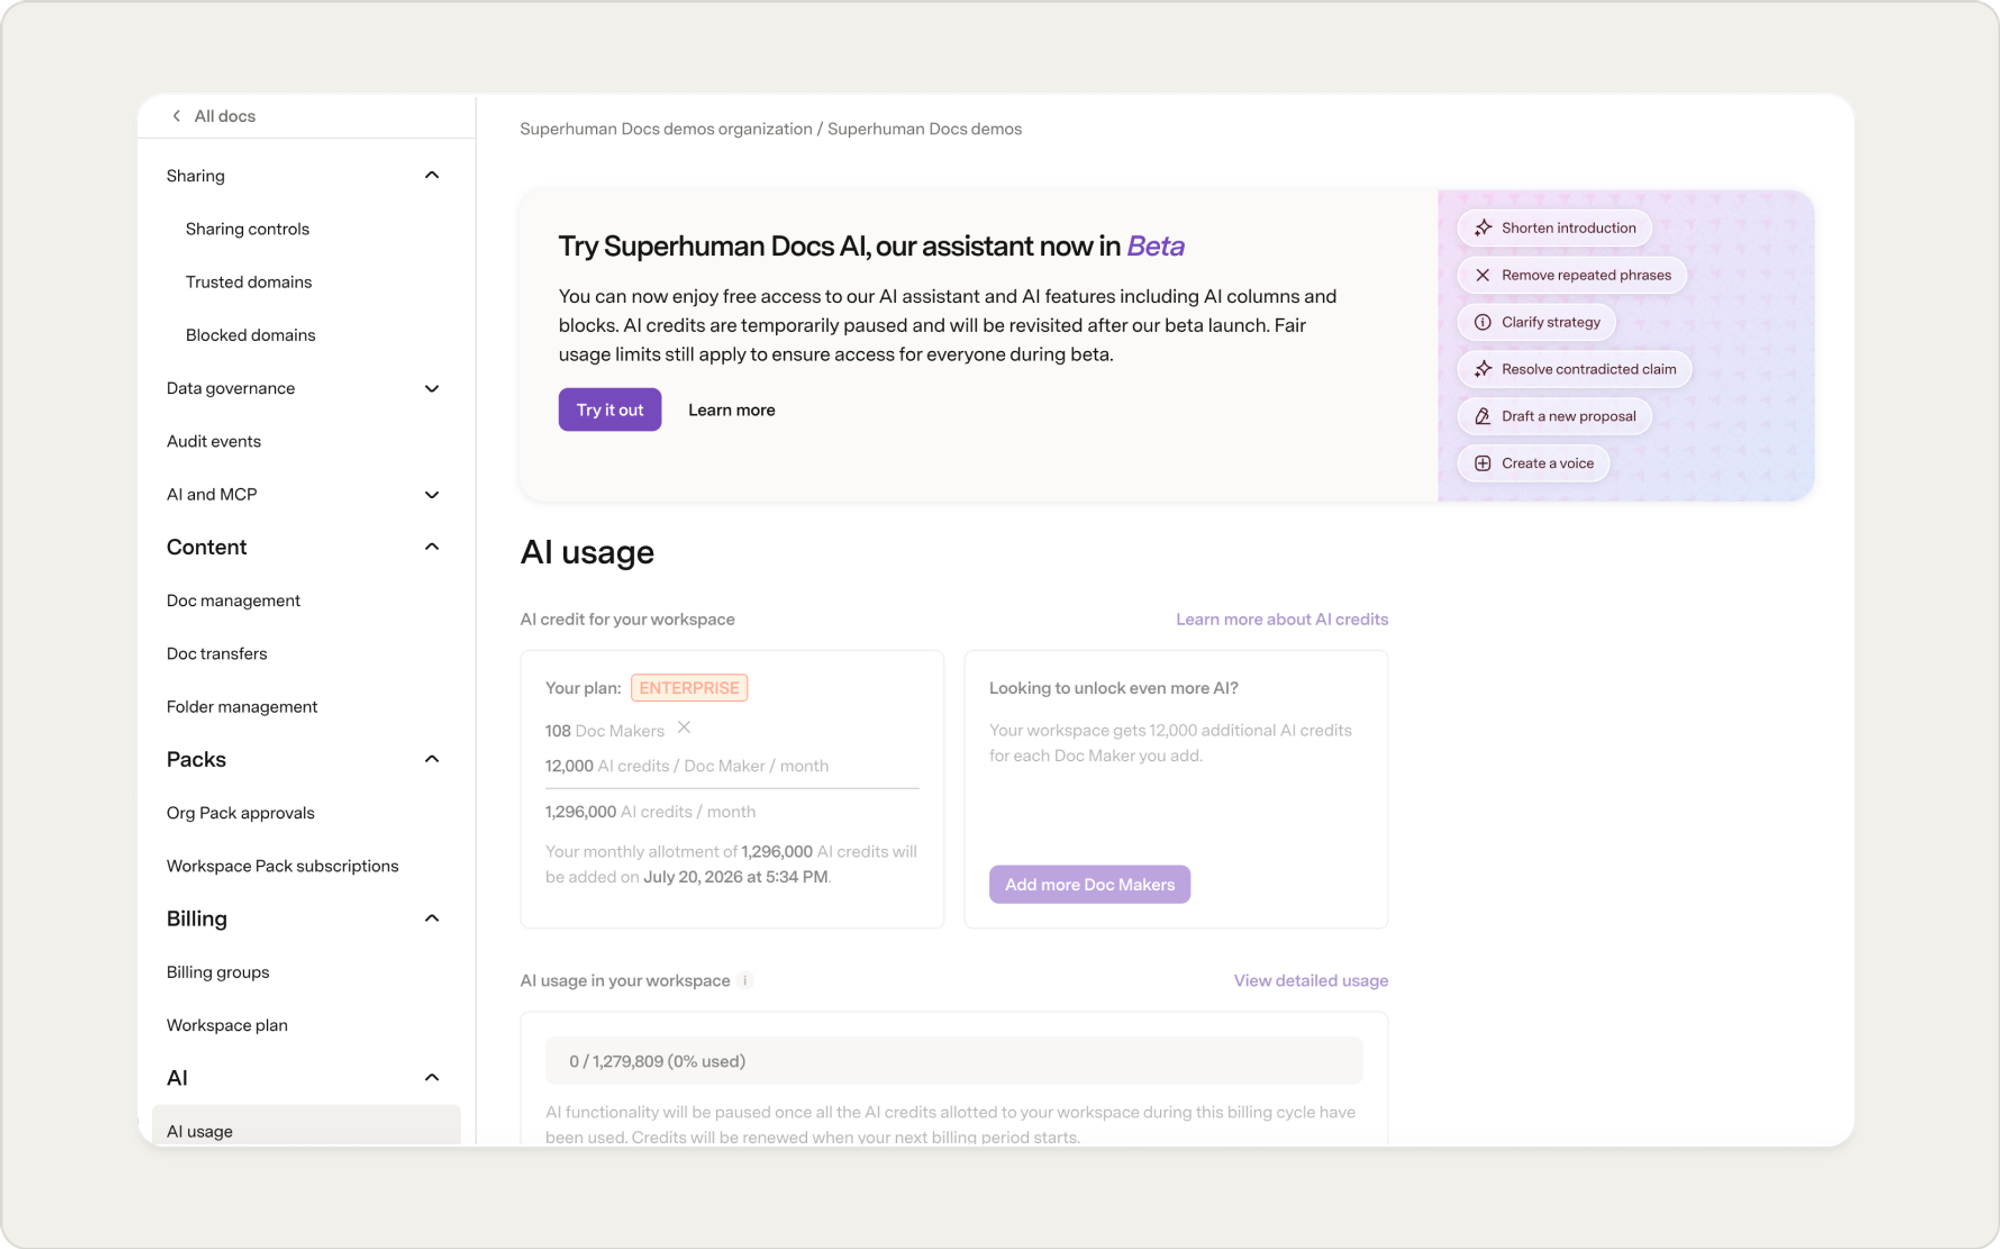Click Learn more in the beta banner
The width and height of the screenshot is (2000, 1249).
pyautogui.click(x=732, y=410)
